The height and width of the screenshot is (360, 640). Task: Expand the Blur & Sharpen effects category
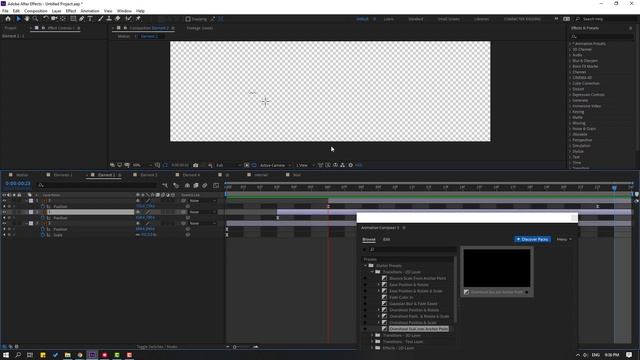pos(571,60)
